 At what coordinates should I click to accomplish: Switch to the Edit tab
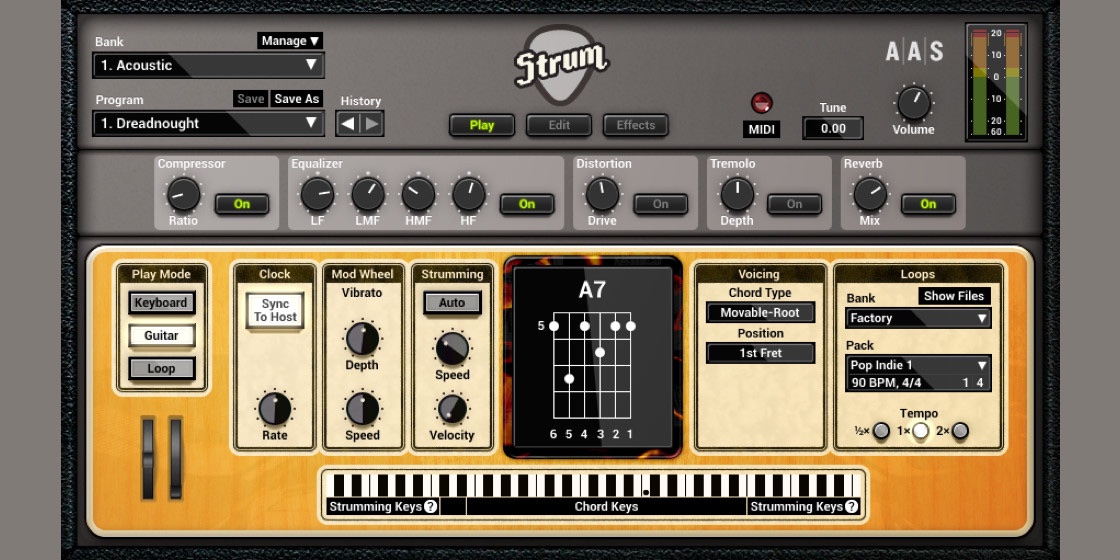[559, 125]
